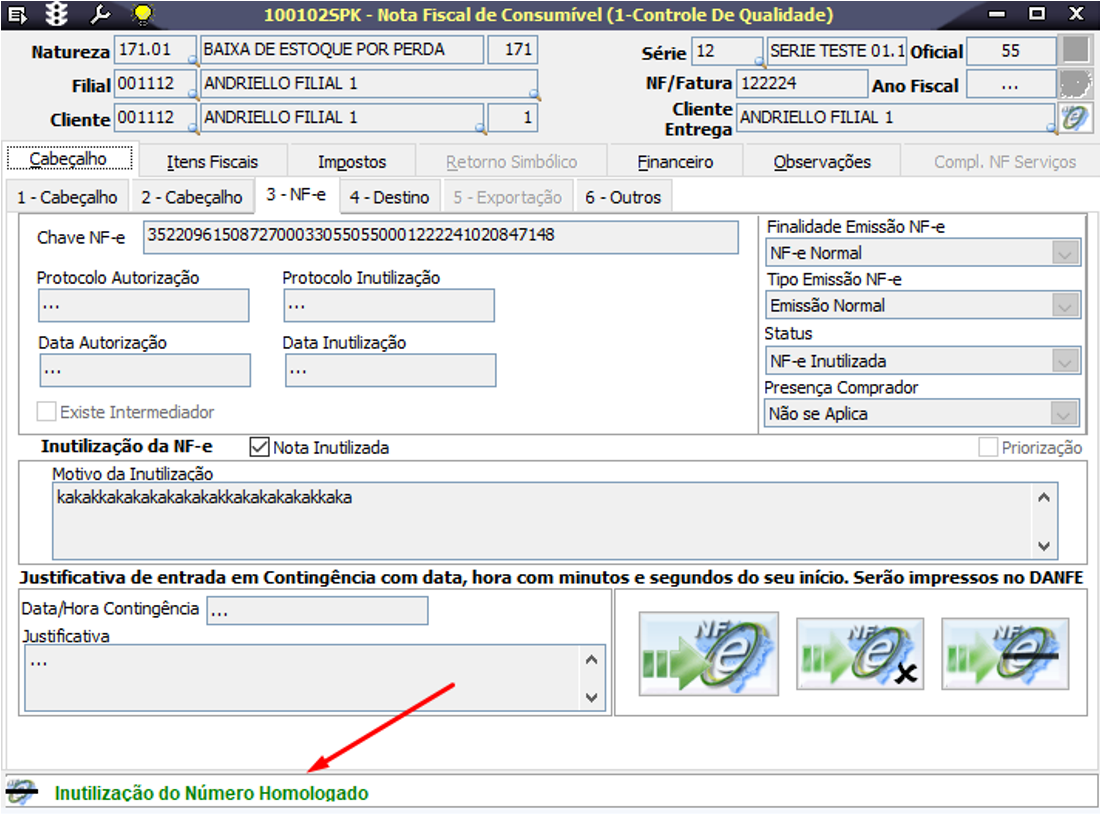
Task: Open the Itens Fiscais tab
Action: pyautogui.click(x=213, y=161)
